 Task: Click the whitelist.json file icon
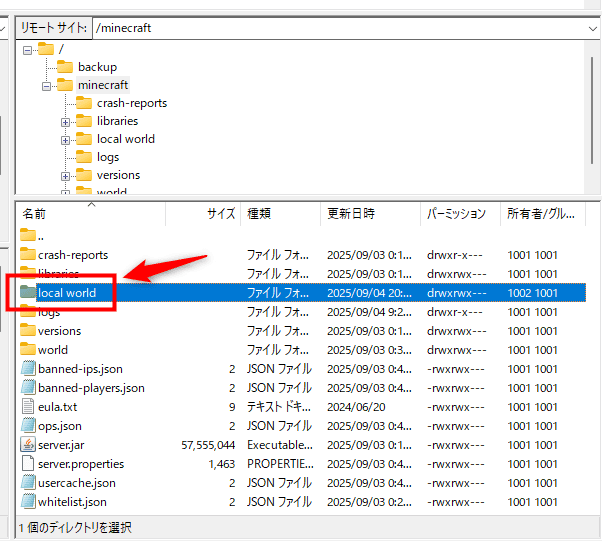pos(28,501)
